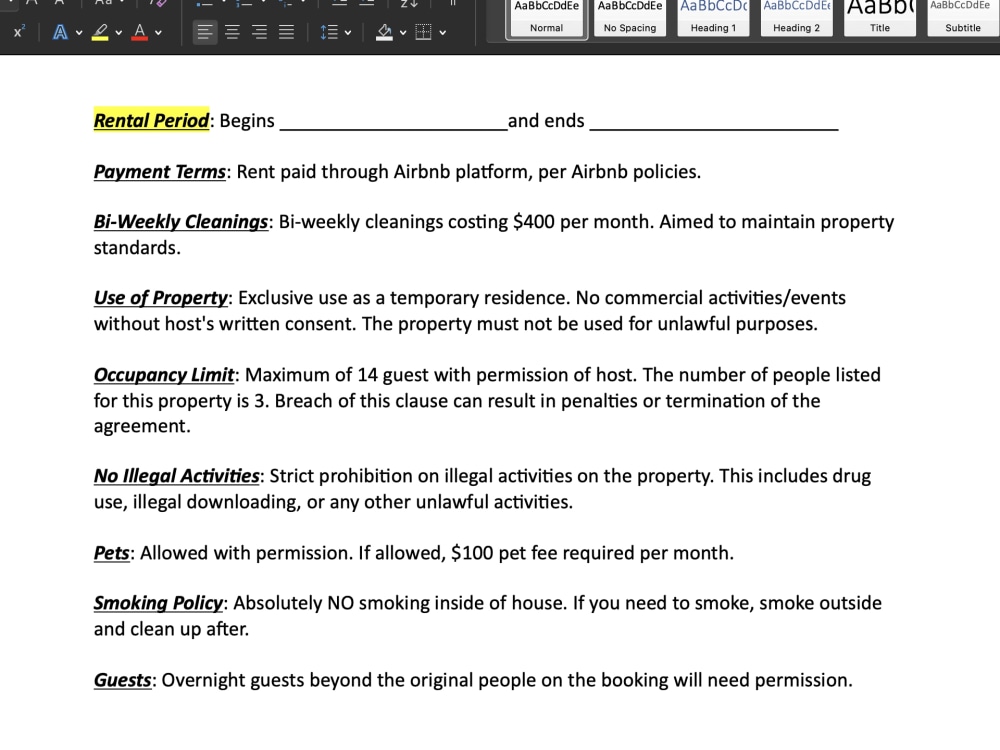The image size is (1000, 750).
Task: Center the text alignment
Action: [232, 32]
